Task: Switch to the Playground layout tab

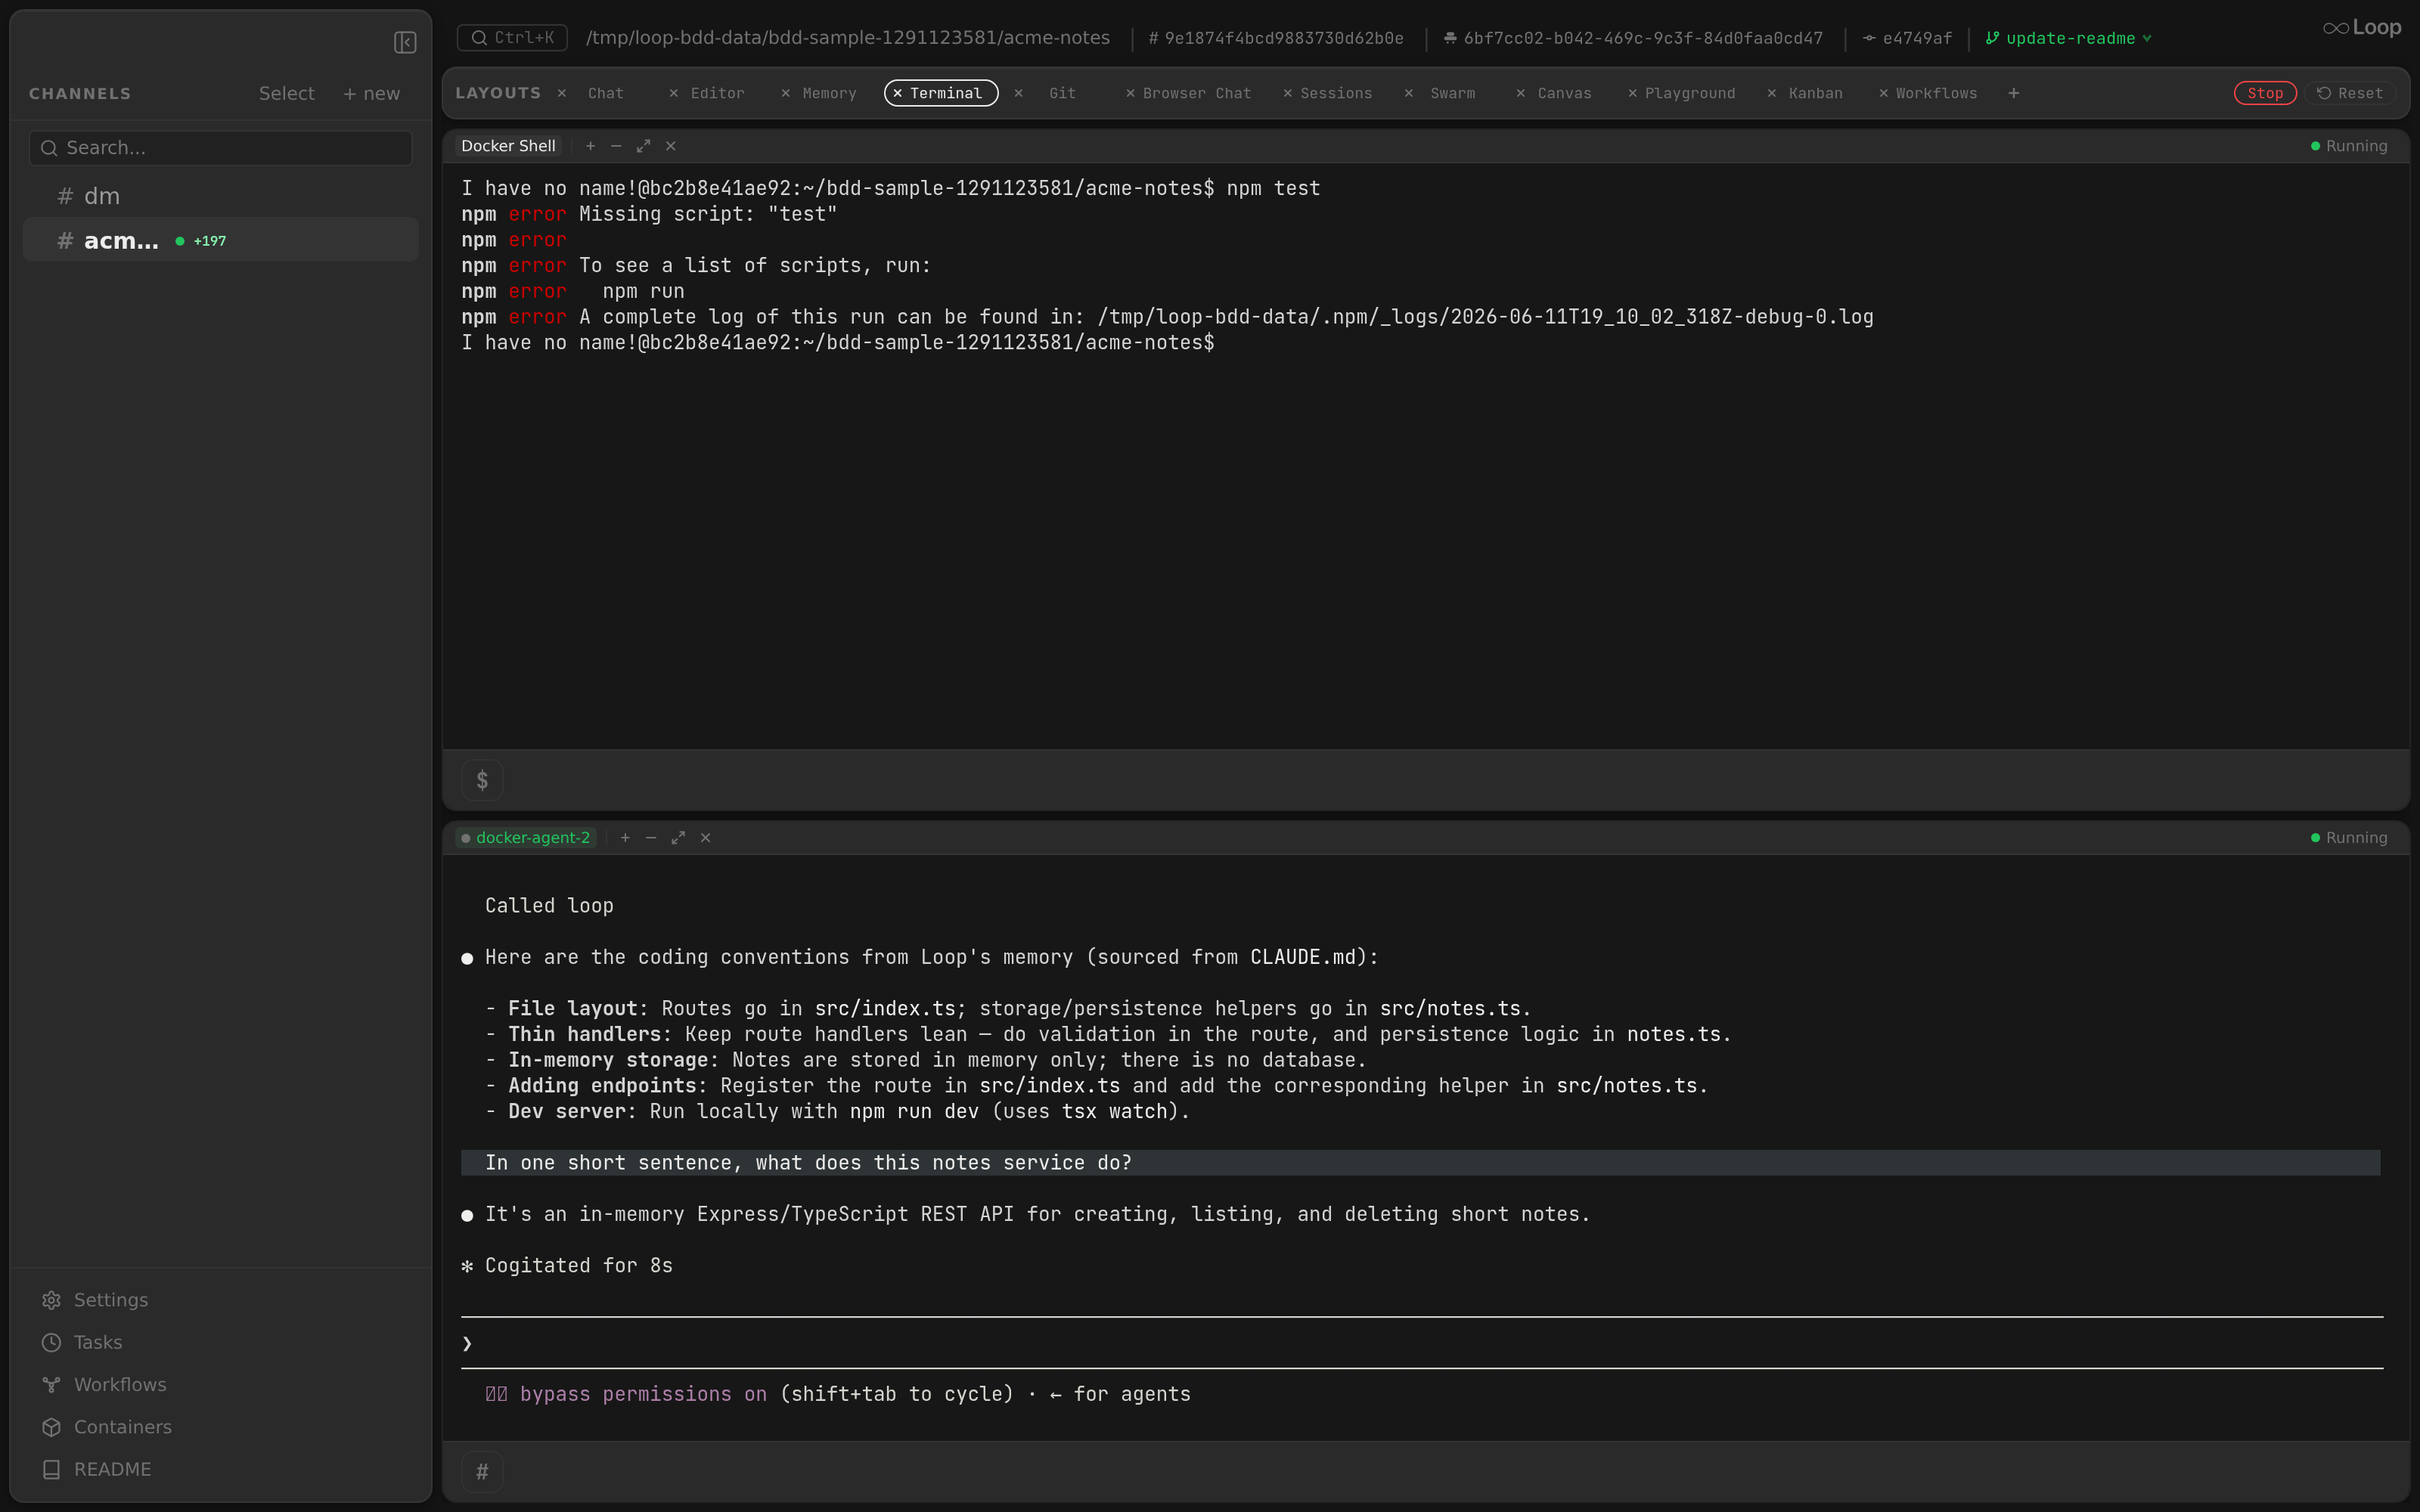Action: [x=1690, y=93]
